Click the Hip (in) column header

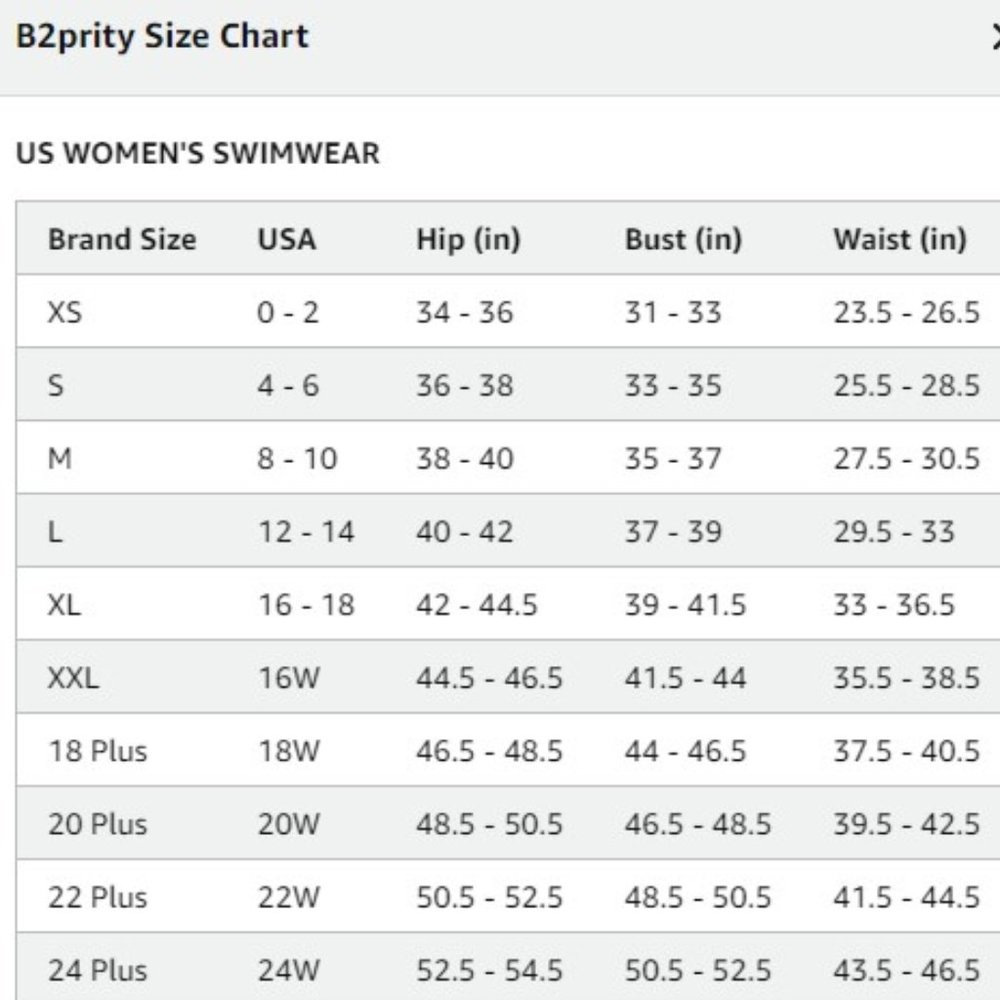click(468, 240)
